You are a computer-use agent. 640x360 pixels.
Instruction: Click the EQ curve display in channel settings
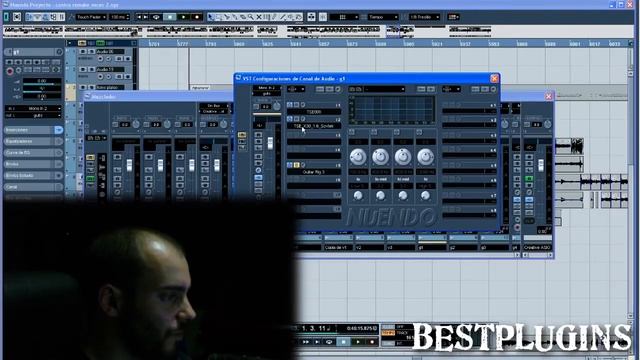pos(391,109)
